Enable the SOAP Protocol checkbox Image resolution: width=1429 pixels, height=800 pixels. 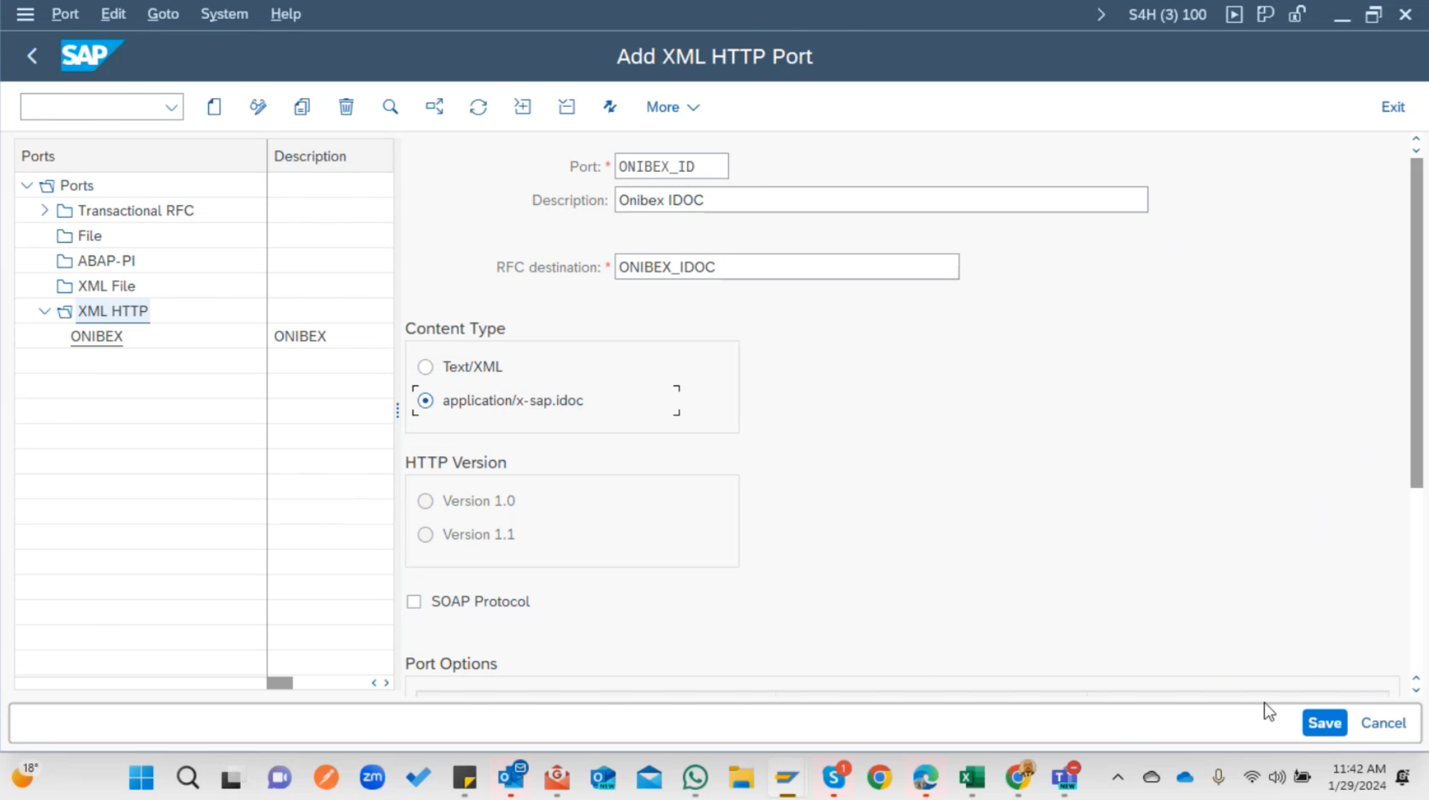click(x=414, y=602)
